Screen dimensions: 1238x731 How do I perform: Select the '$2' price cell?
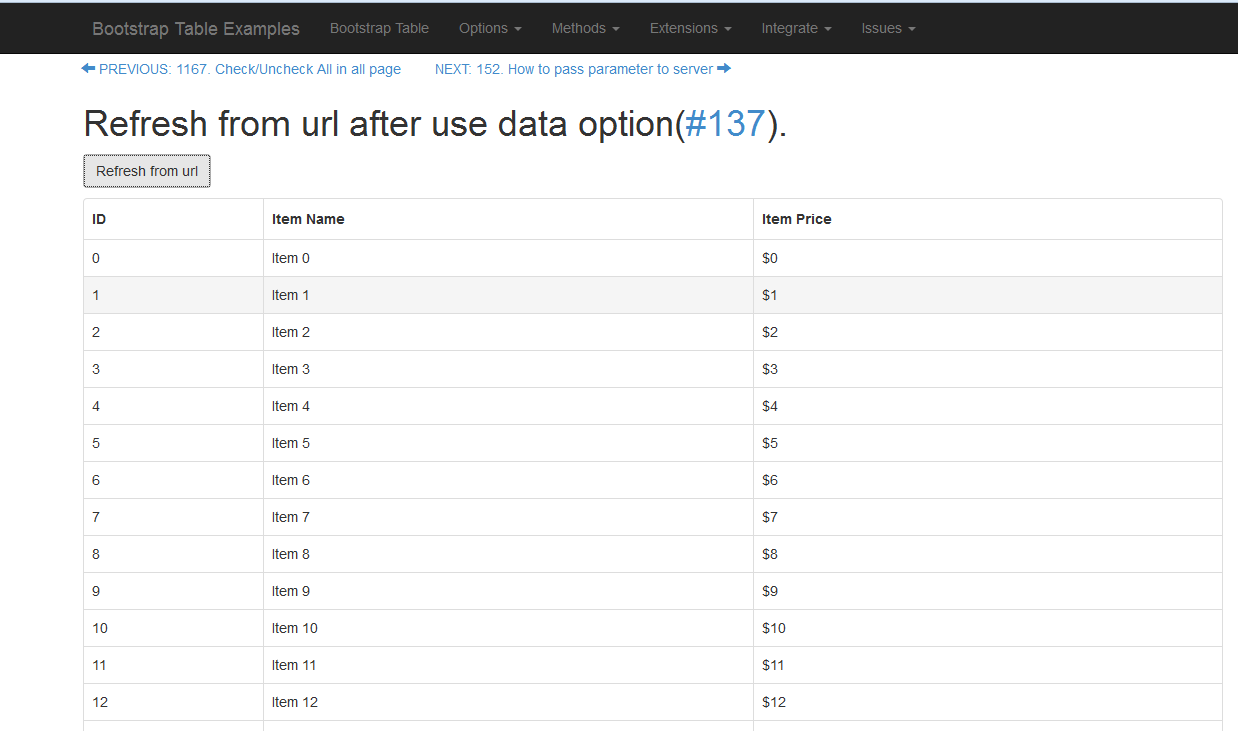[988, 332]
